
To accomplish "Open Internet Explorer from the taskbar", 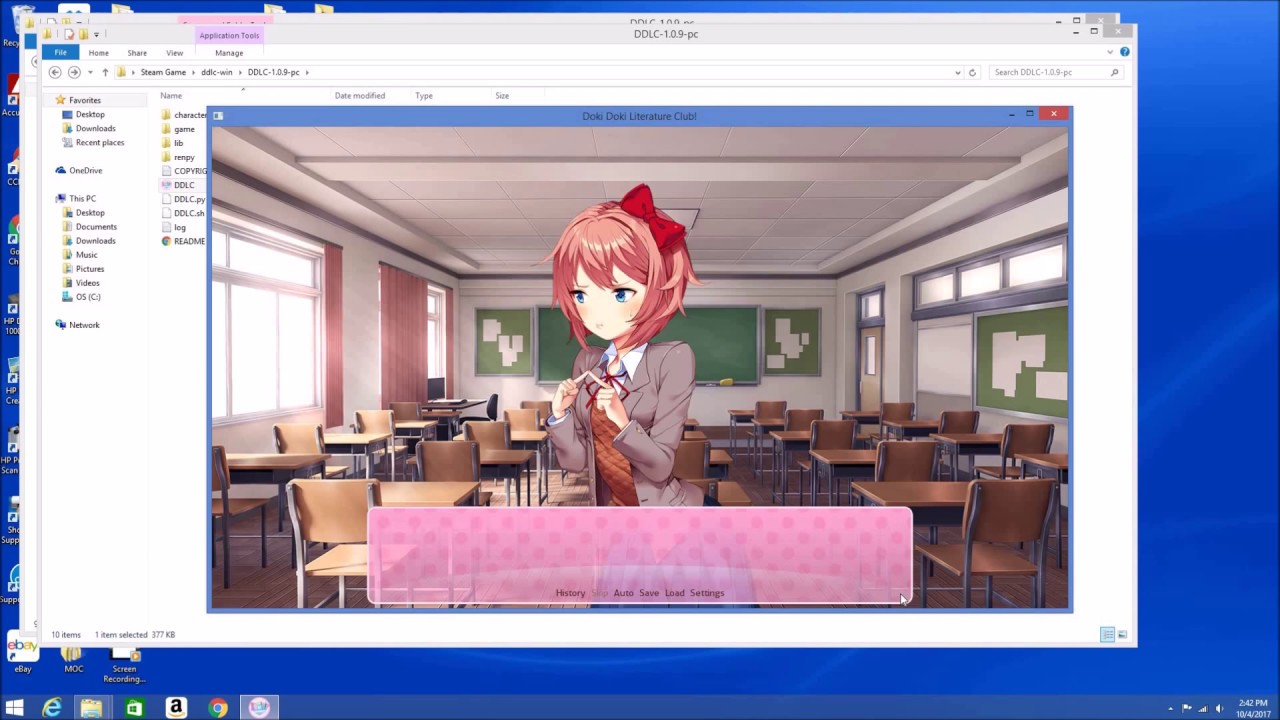I will (x=51, y=708).
